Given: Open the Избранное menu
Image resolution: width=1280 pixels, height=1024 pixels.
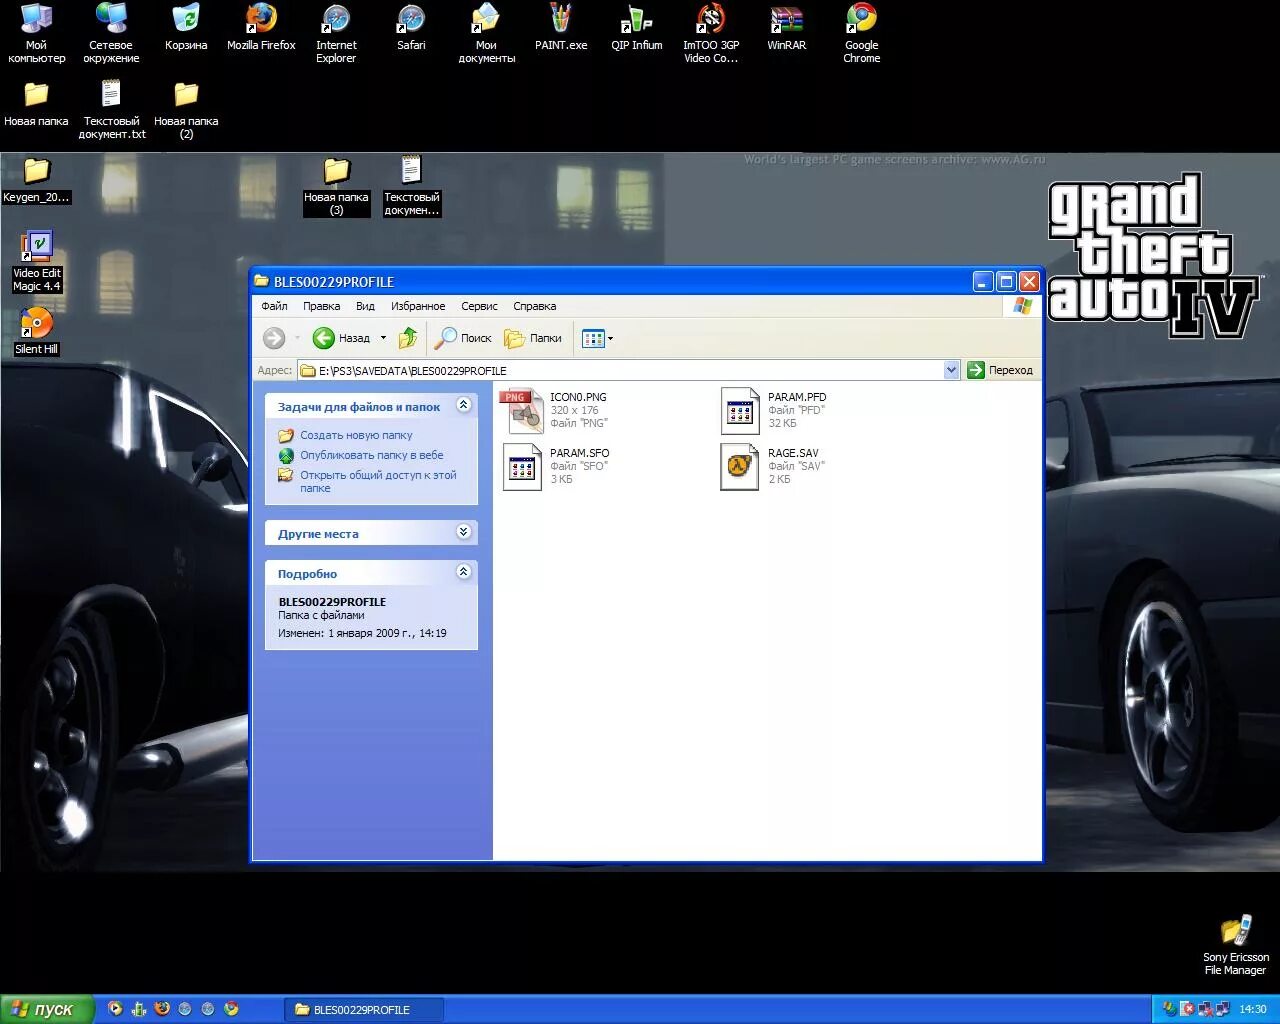Looking at the screenshot, I should click(x=418, y=306).
